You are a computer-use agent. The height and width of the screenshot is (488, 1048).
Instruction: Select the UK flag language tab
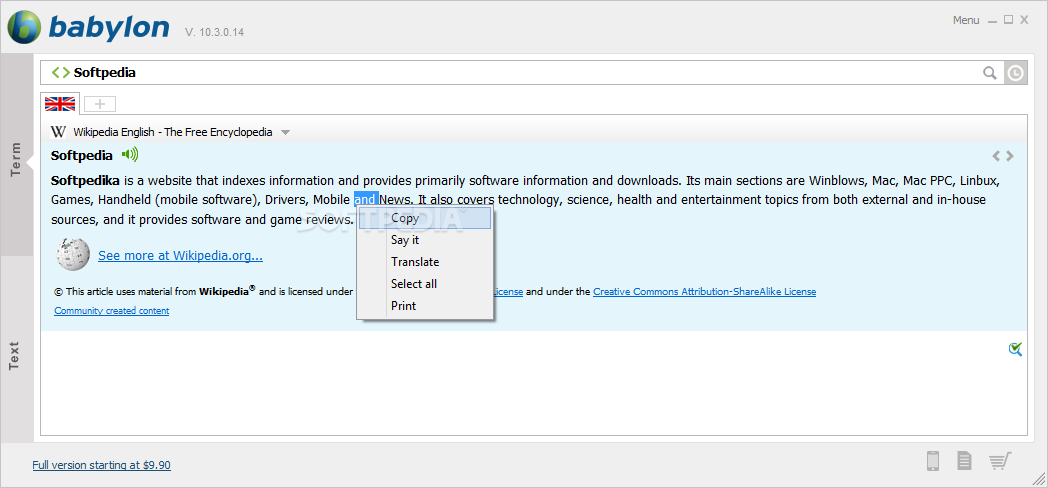click(x=59, y=104)
